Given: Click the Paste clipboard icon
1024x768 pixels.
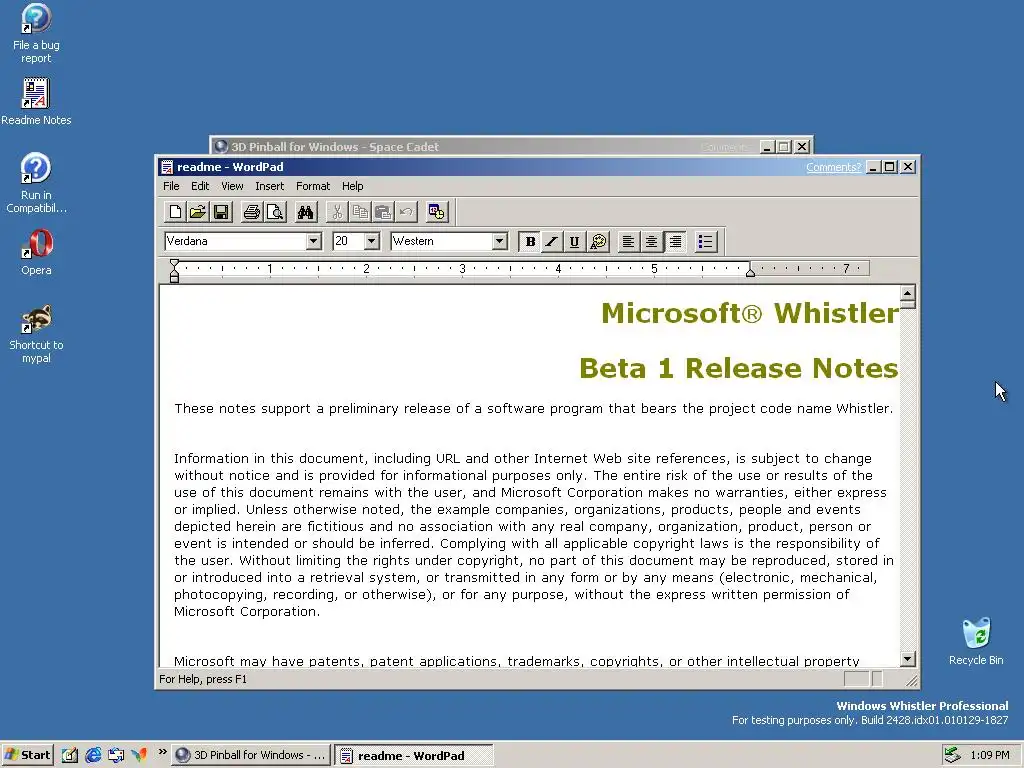Looking at the screenshot, I should coord(383,212).
